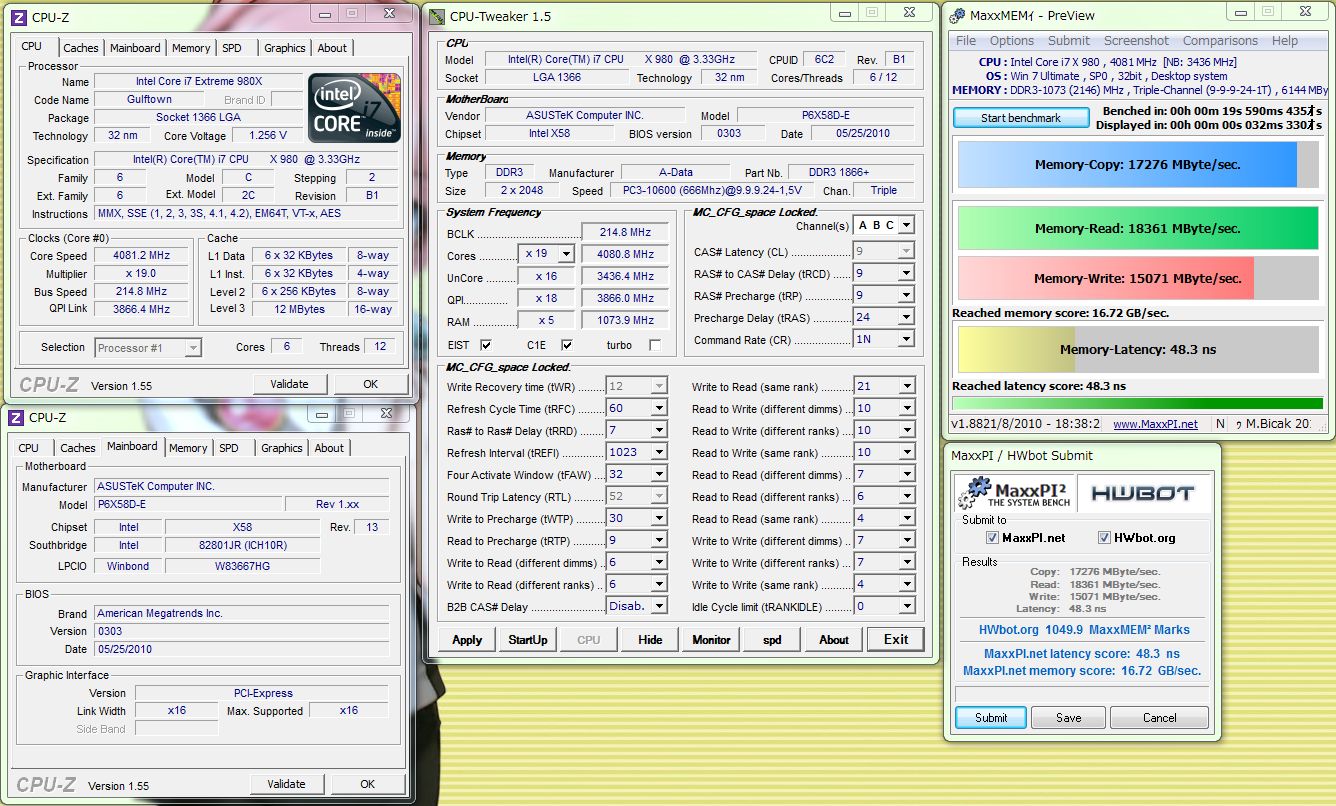This screenshot has width=1336, height=806.
Task: Click the CPU-Tweaker title bar icon
Action: tap(436, 16)
